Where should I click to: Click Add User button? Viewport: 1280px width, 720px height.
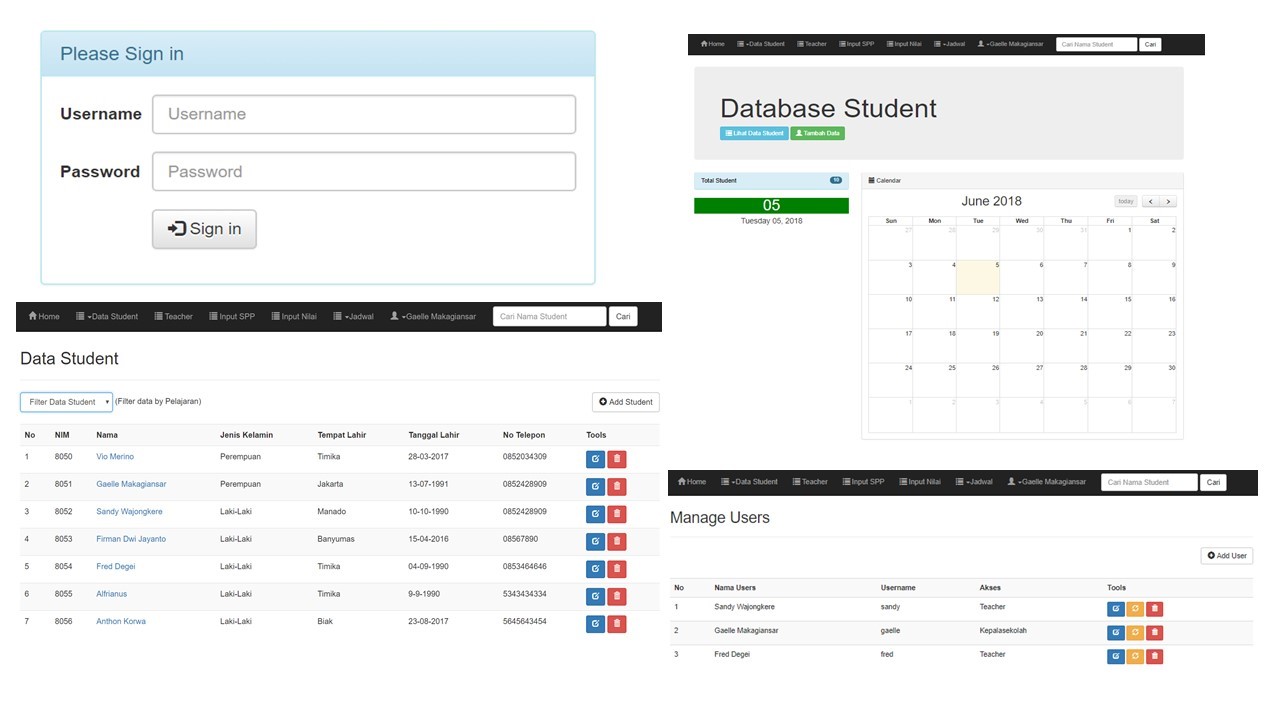pyautogui.click(x=1227, y=556)
